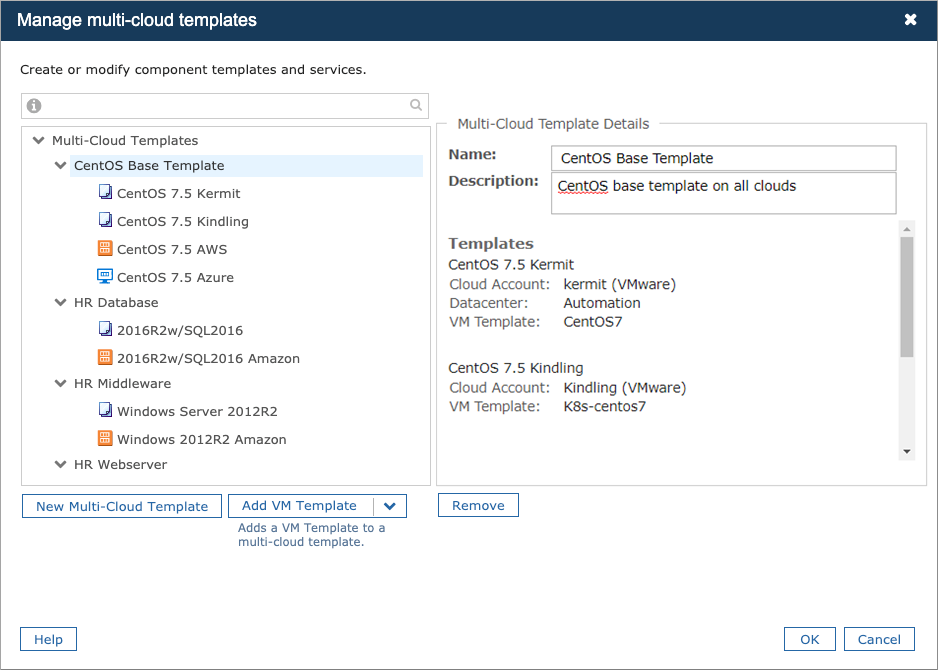Collapse the HR Database node

coord(60,303)
